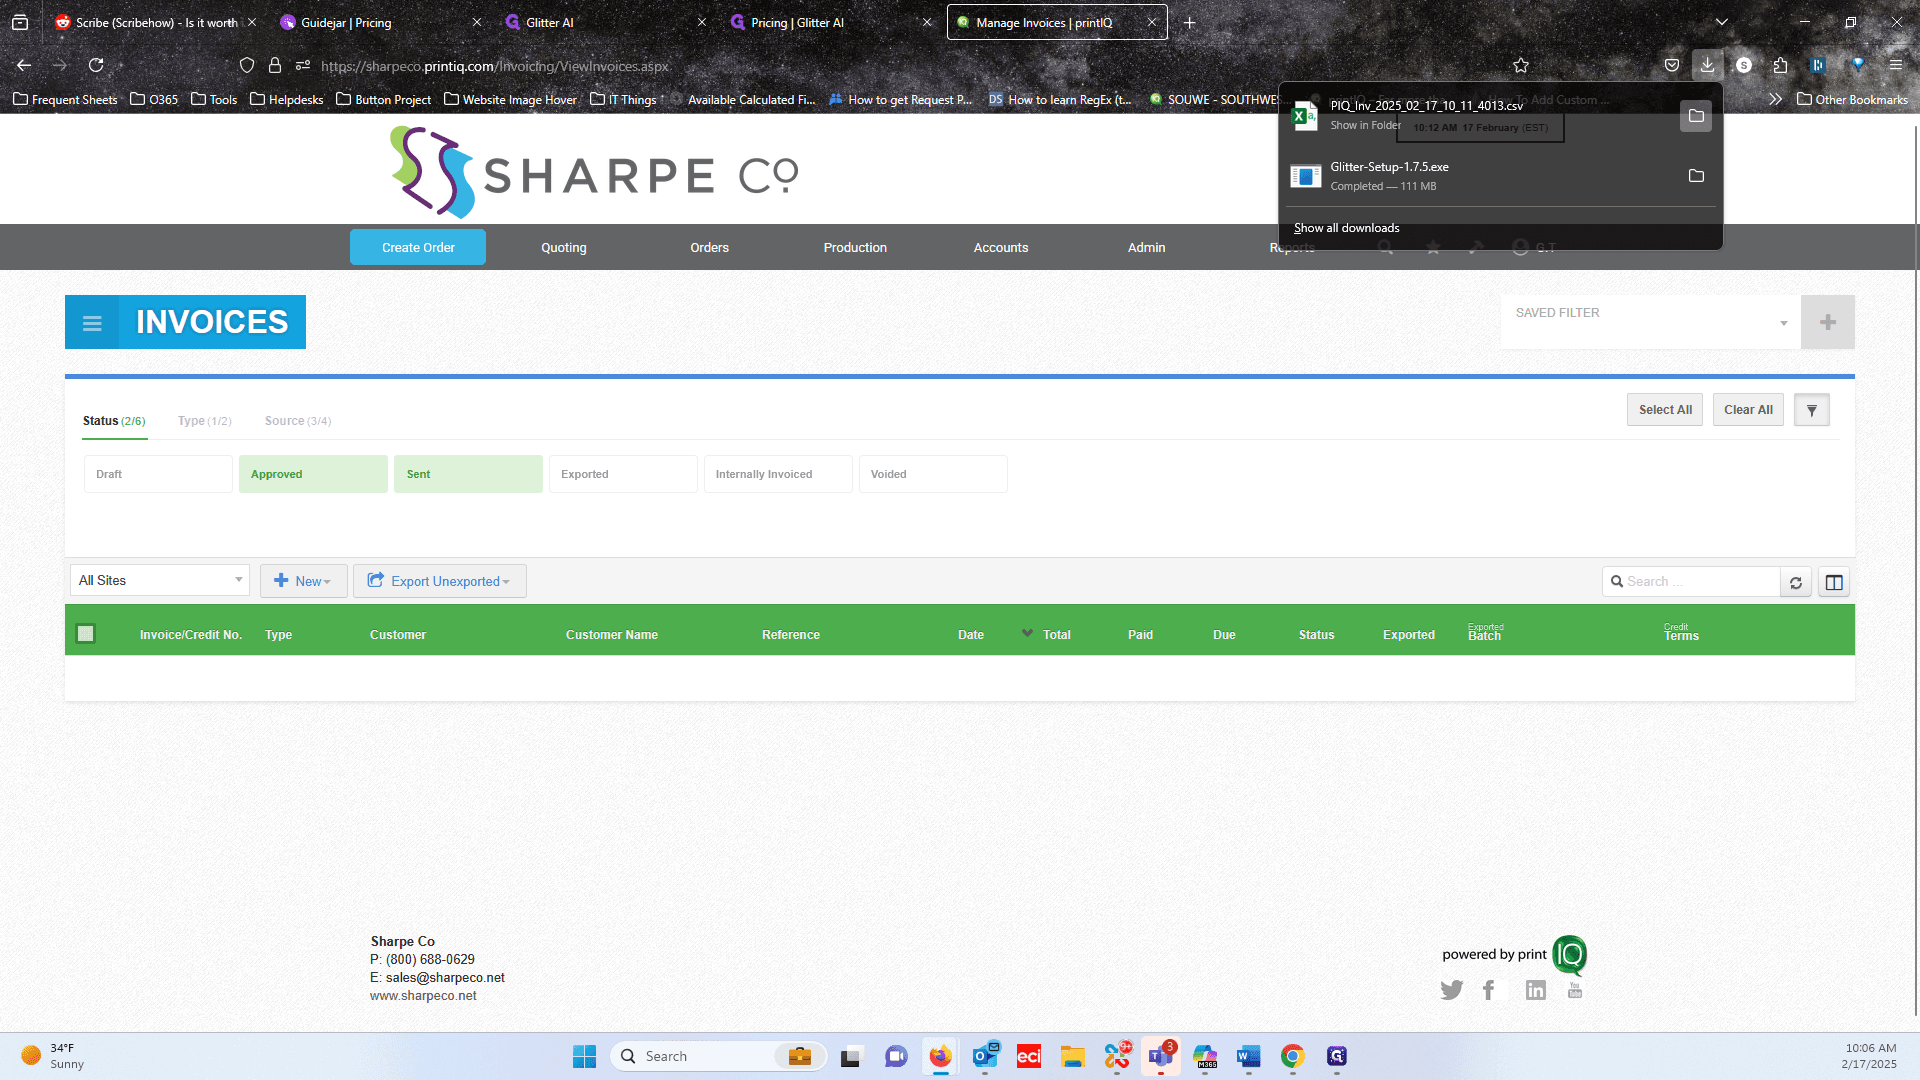
Task: Open the Firefox extensions puzzle icon
Action: (1780, 65)
